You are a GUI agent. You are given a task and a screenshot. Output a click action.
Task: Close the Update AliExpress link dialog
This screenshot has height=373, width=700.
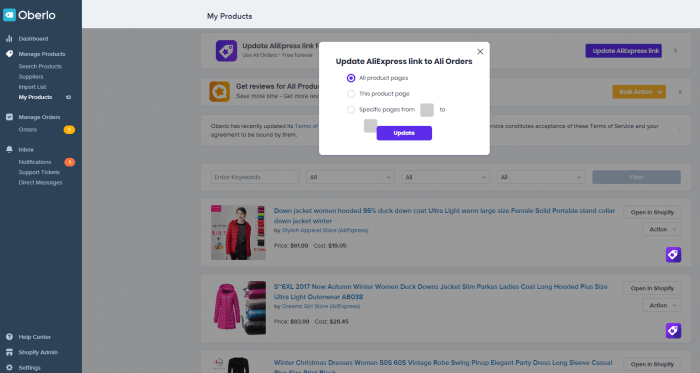point(480,52)
